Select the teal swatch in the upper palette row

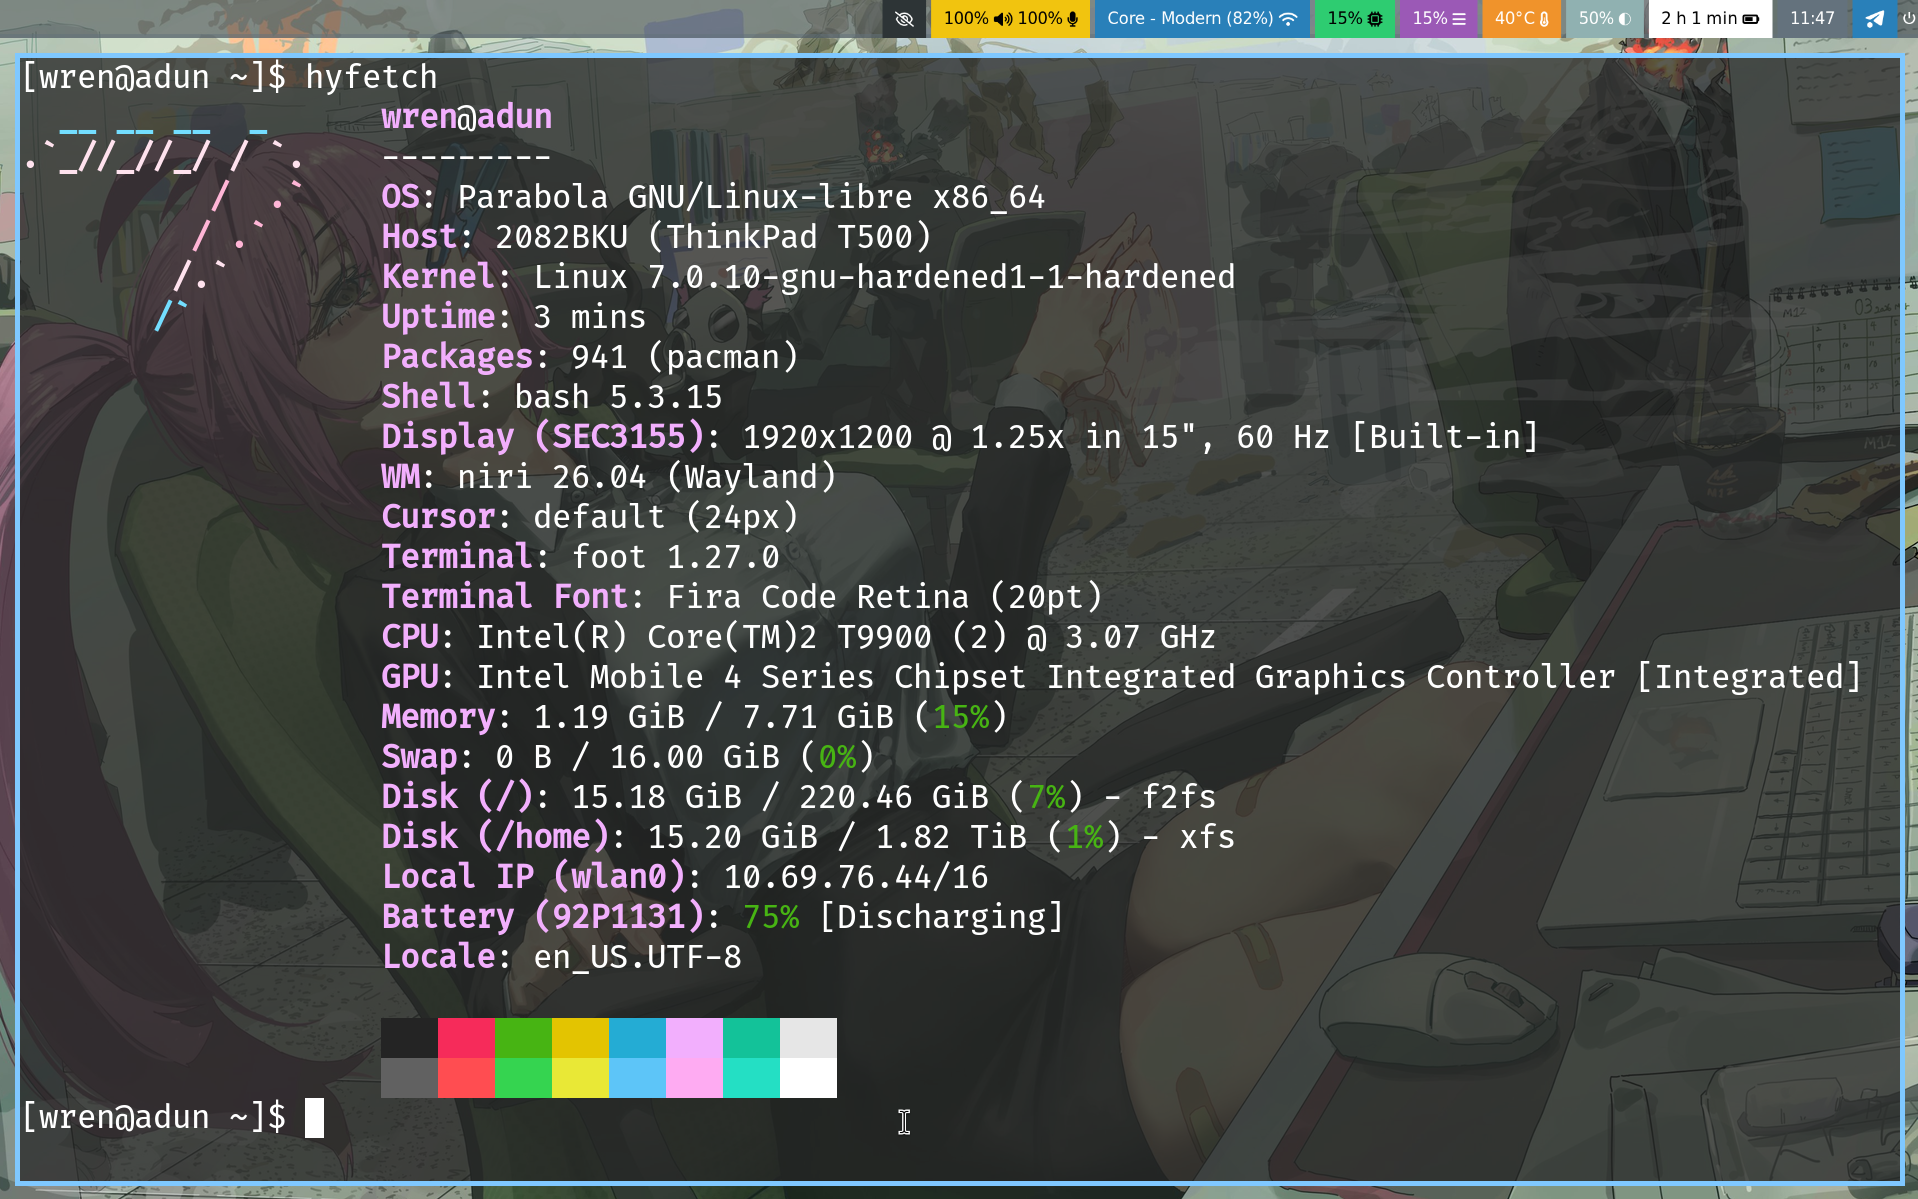coord(751,1038)
